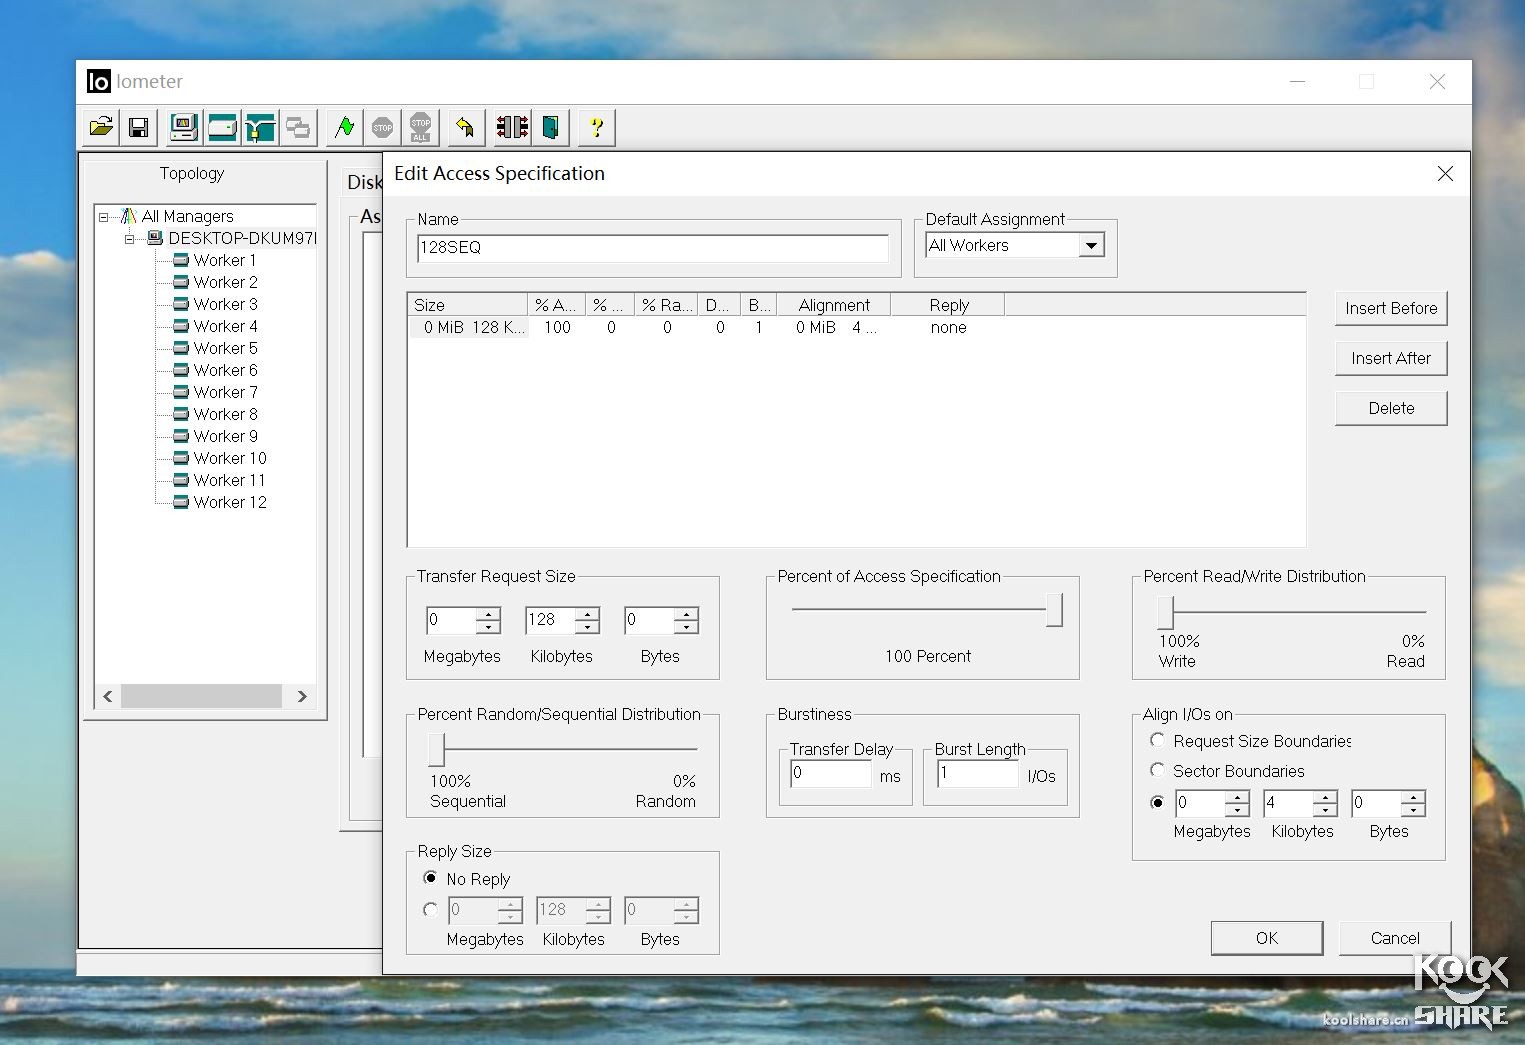Click the Exit door icon
The width and height of the screenshot is (1525, 1045).
click(550, 127)
